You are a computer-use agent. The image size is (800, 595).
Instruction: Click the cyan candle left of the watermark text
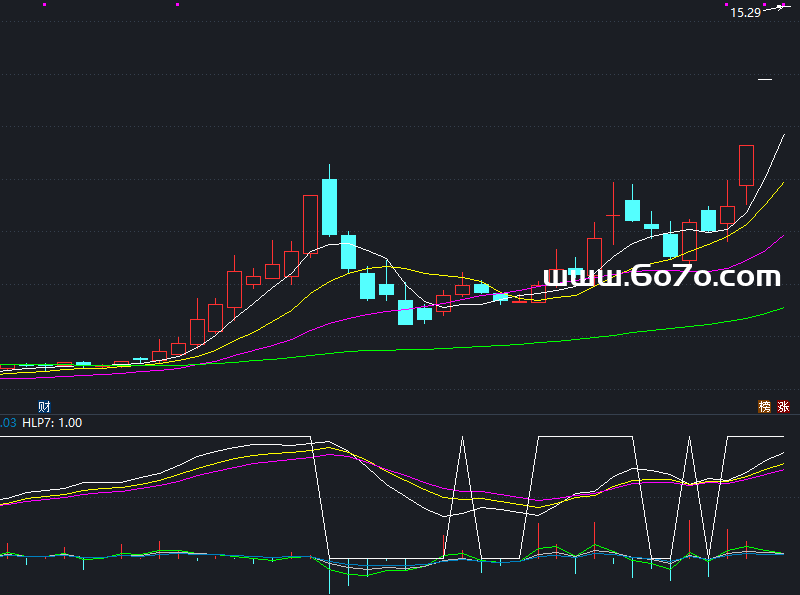[x=500, y=297]
